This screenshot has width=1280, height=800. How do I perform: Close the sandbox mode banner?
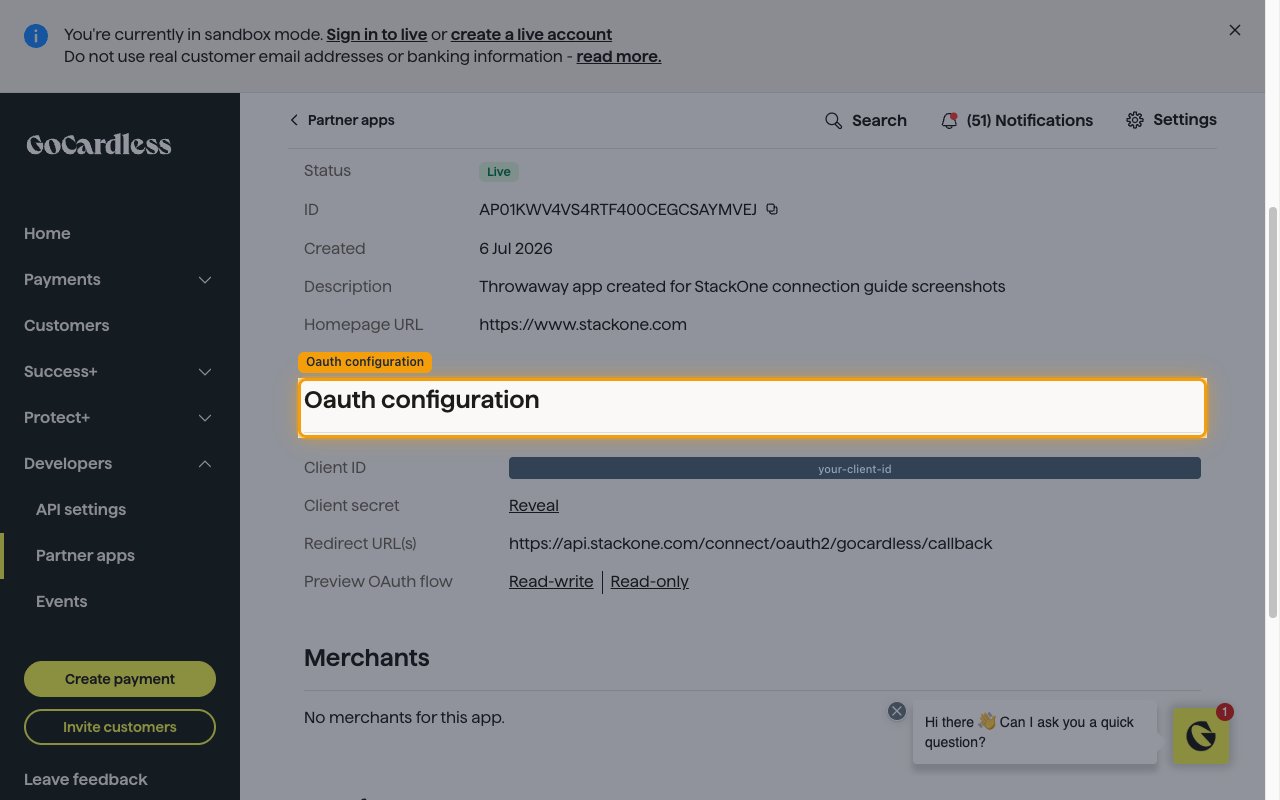(1235, 30)
